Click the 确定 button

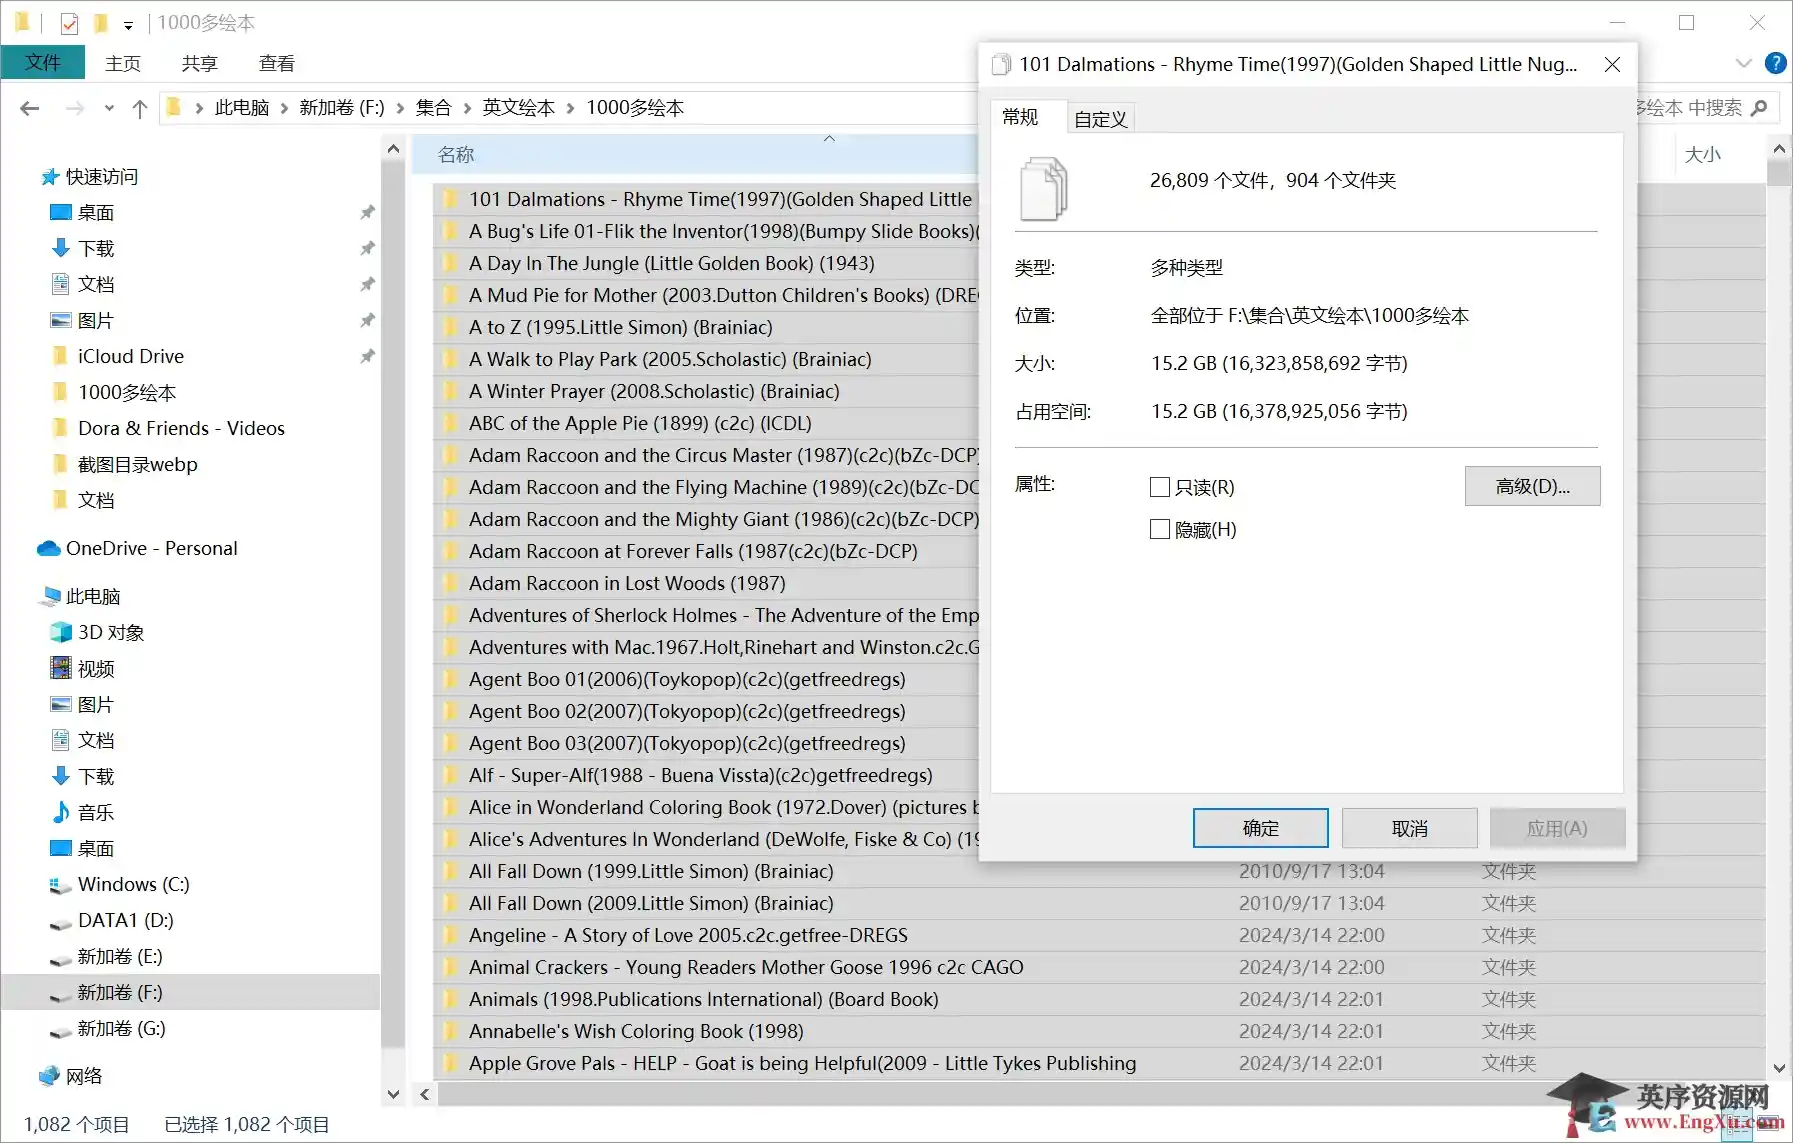point(1260,828)
